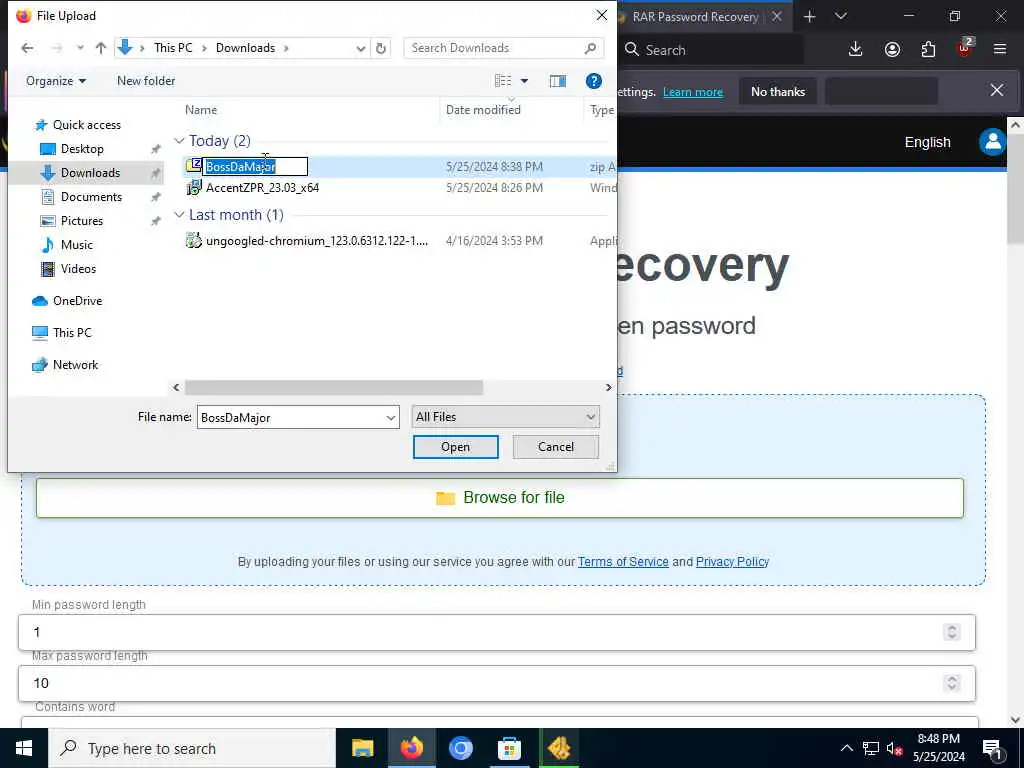Open Firefox extensions puzzle icon
The height and width of the screenshot is (768, 1024).
click(x=928, y=50)
